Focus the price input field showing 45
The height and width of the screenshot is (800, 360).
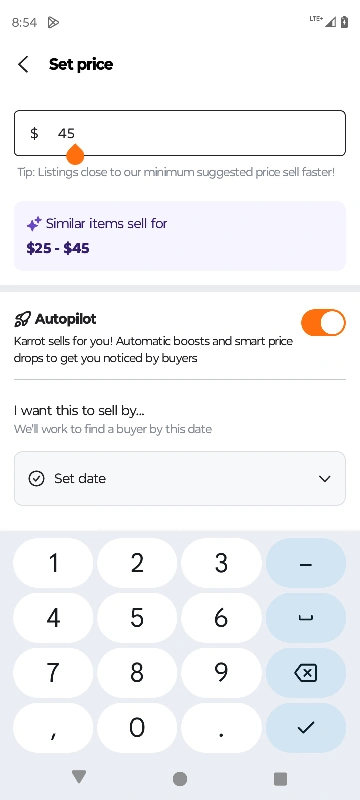coord(179,133)
